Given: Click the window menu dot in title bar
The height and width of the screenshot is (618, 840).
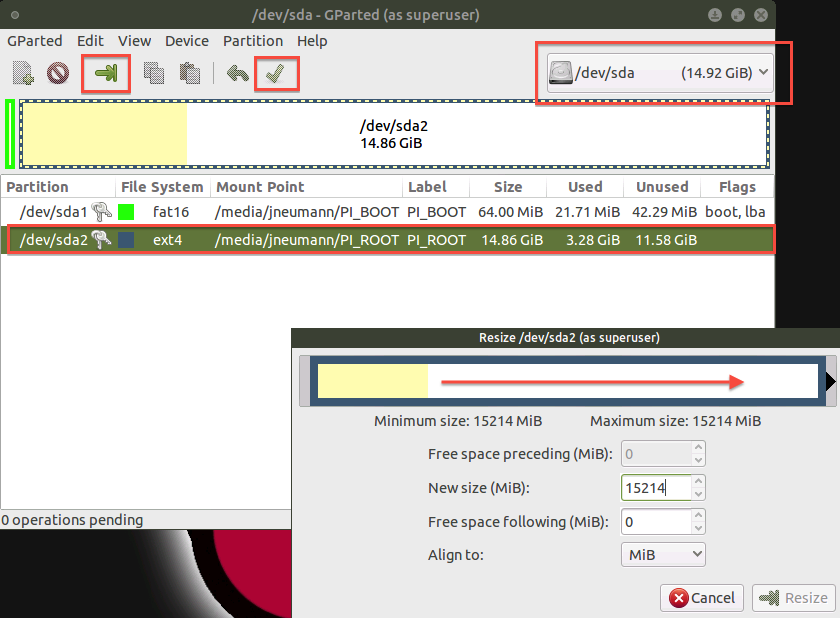Looking at the screenshot, I should (x=15, y=15).
